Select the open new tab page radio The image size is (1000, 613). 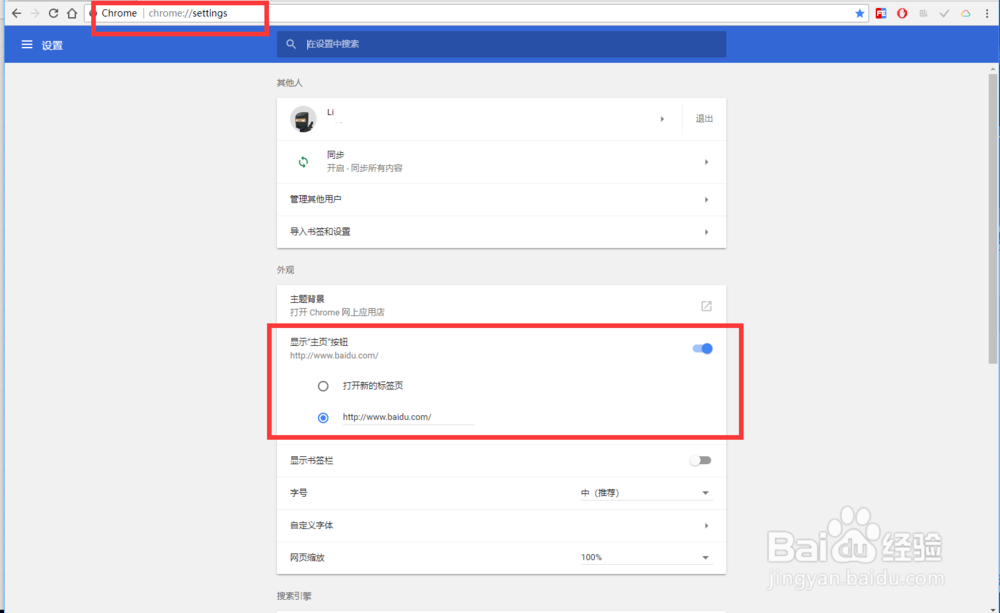pos(323,386)
